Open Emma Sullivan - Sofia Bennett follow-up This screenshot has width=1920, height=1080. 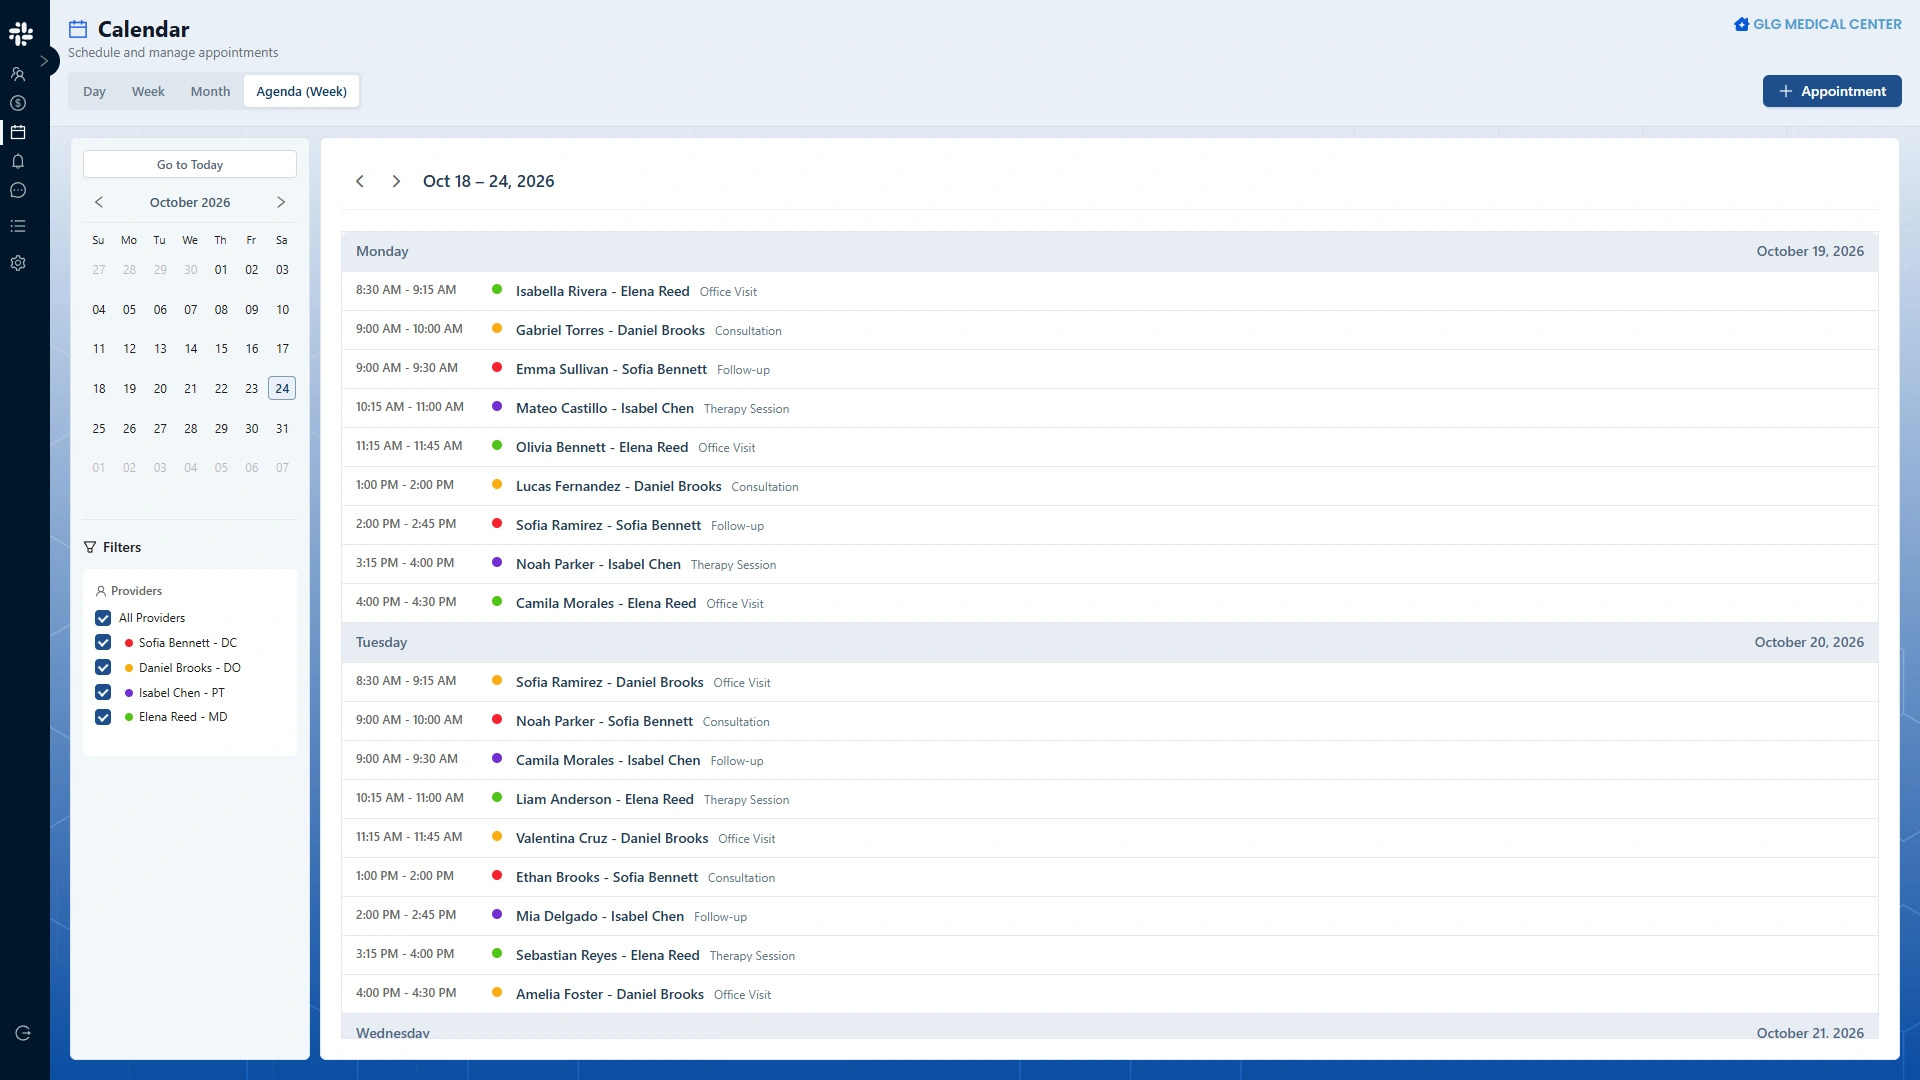[1109, 369]
